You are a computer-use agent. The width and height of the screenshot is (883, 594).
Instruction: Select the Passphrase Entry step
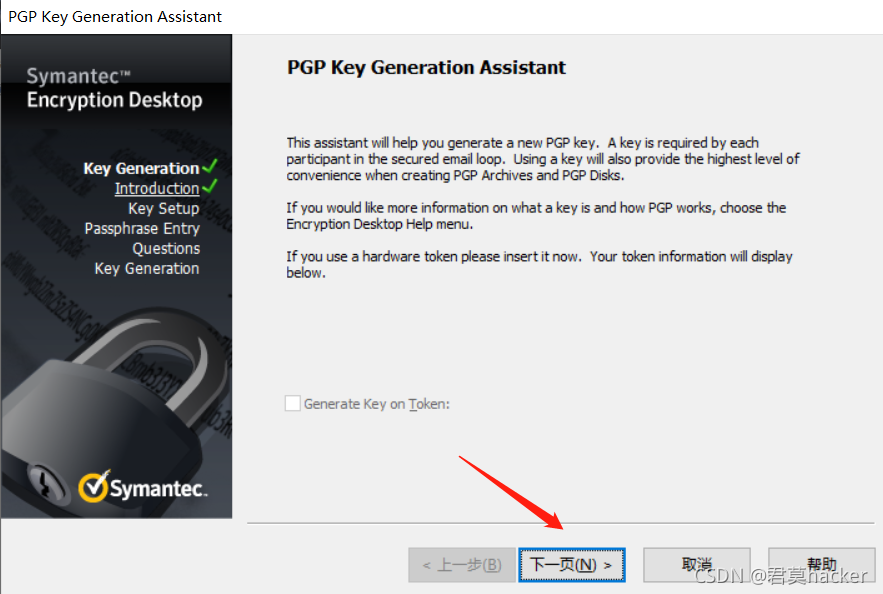(142, 229)
